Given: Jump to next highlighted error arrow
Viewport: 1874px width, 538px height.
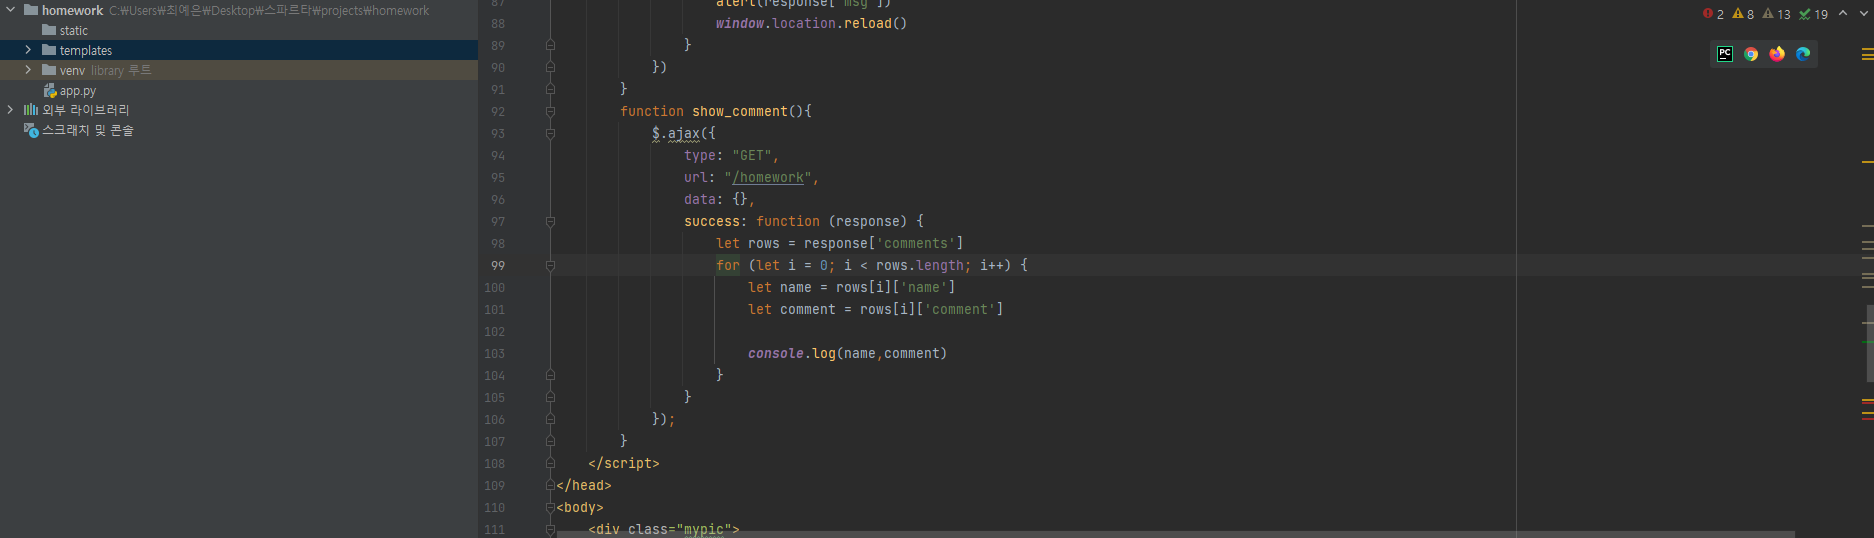Looking at the screenshot, I should coord(1863,13).
